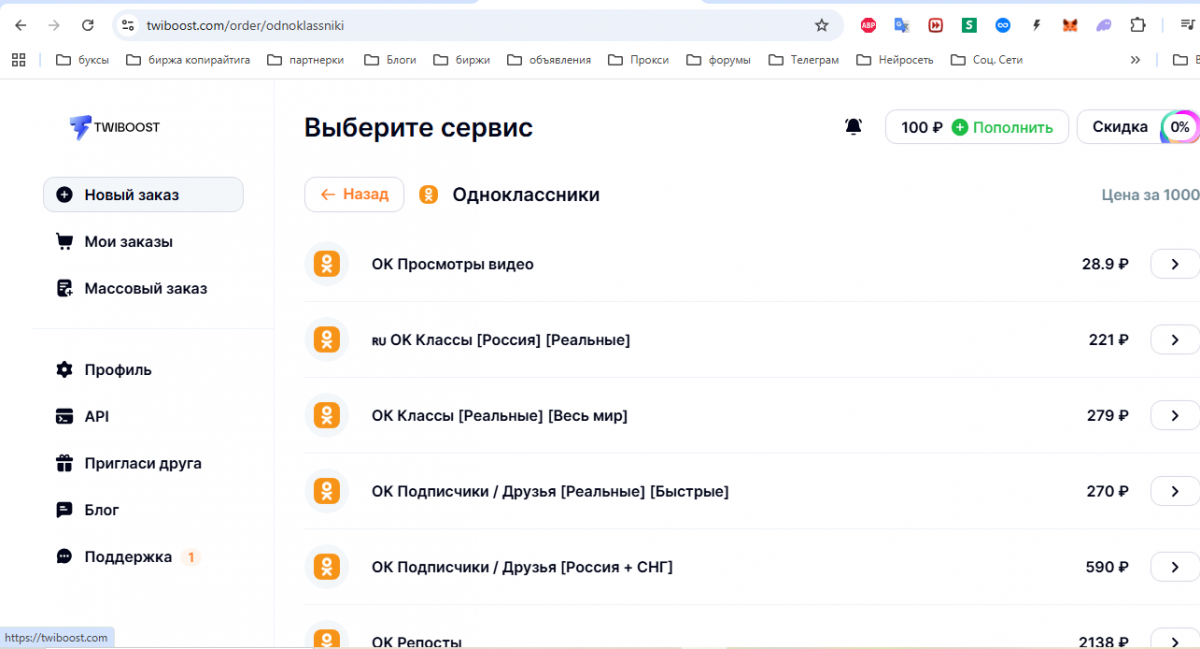
Task: Bookmark this page with star icon
Action: (821, 25)
